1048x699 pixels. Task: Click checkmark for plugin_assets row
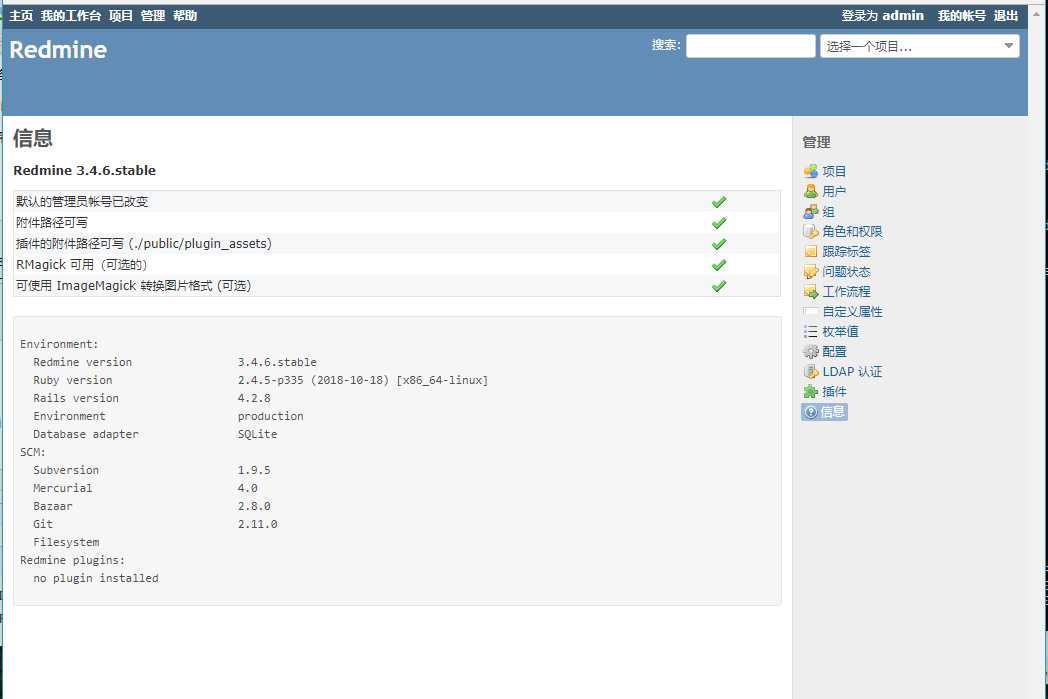[718, 244]
